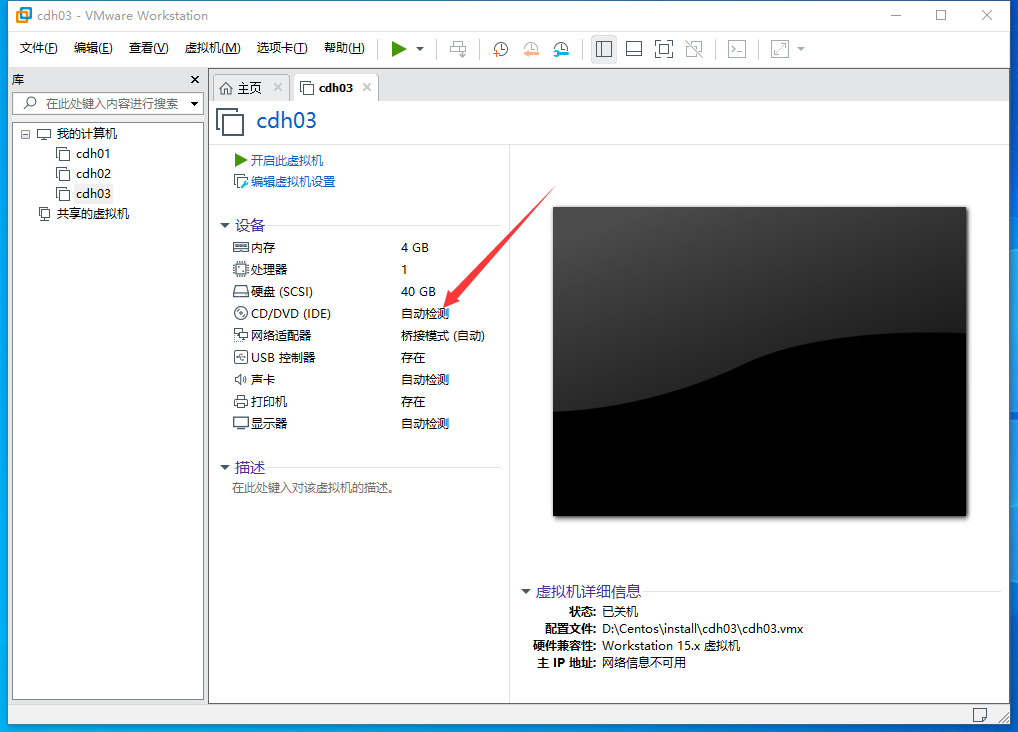1018x732 pixels.
Task: Click 编辑虚拟机设置 link
Action: point(293,182)
